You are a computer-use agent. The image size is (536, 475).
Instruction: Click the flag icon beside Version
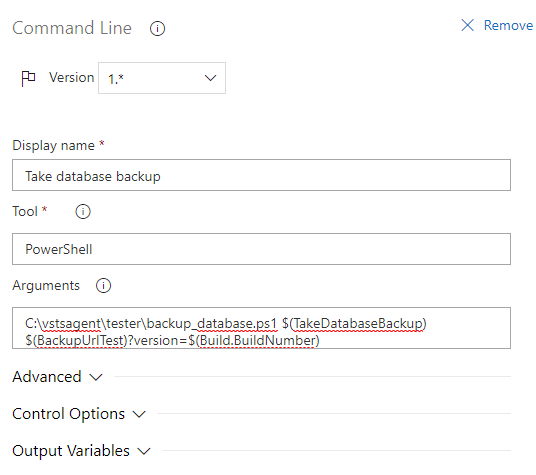(x=28, y=78)
